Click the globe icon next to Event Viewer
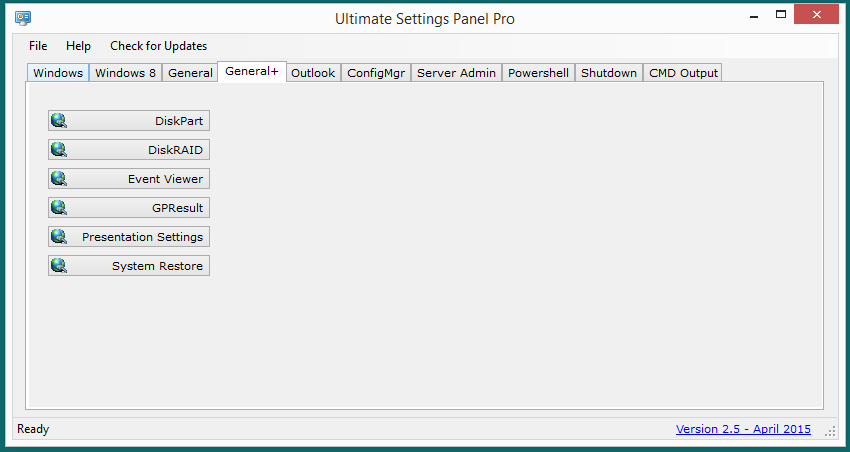 59,178
